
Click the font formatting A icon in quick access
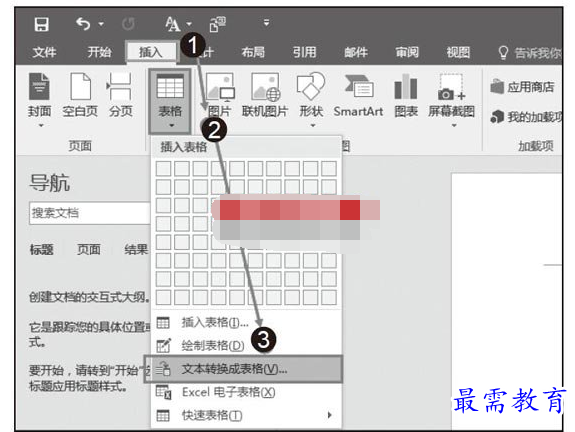coord(173,24)
